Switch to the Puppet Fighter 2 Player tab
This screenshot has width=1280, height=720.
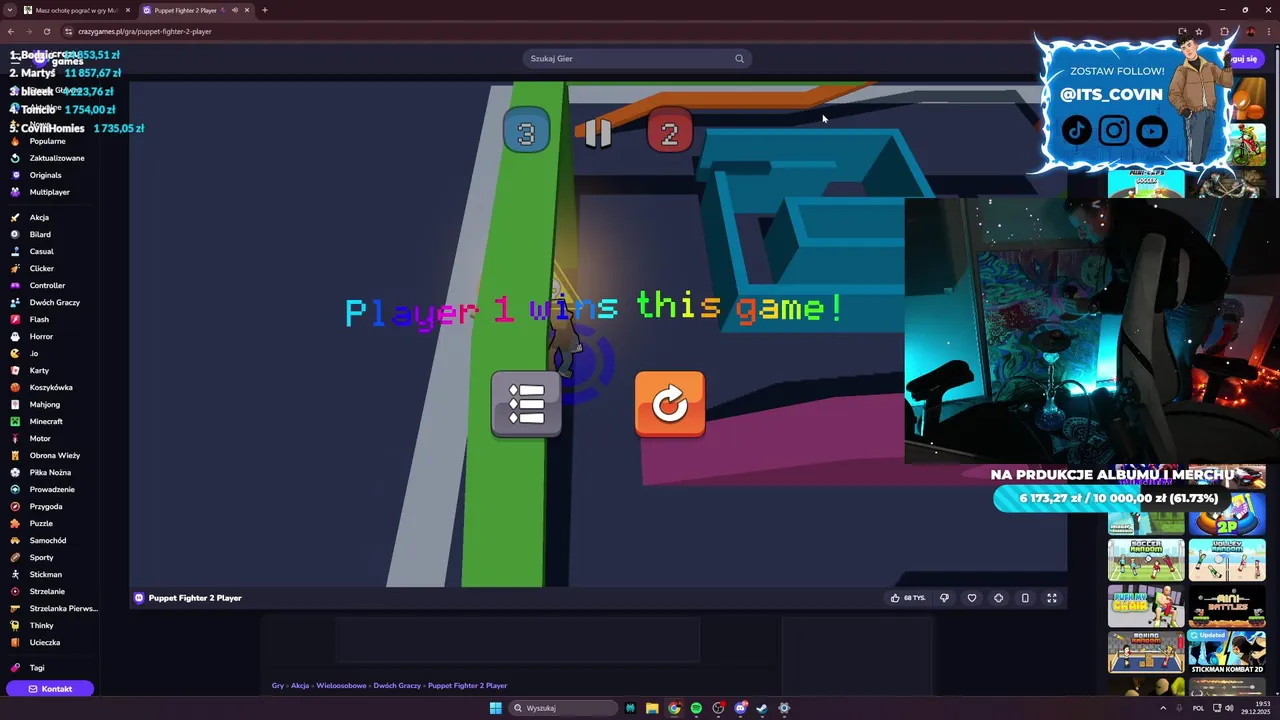[196, 10]
